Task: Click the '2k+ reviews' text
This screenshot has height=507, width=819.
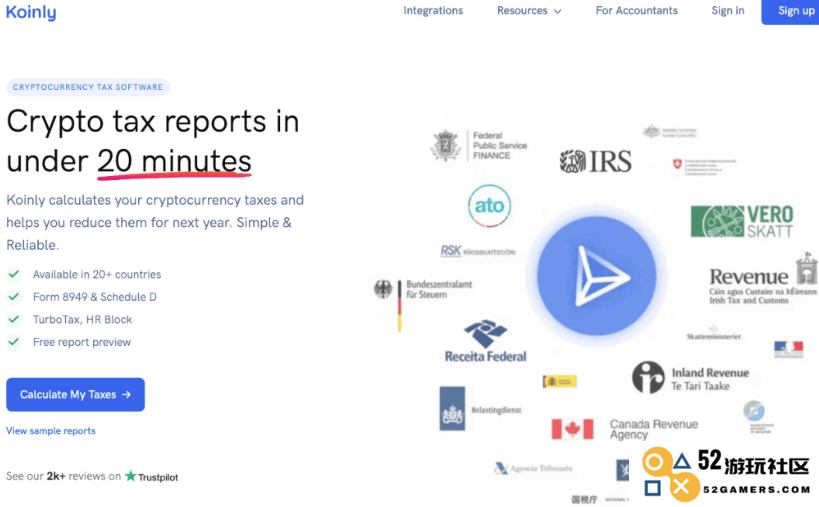Action: 76,476
